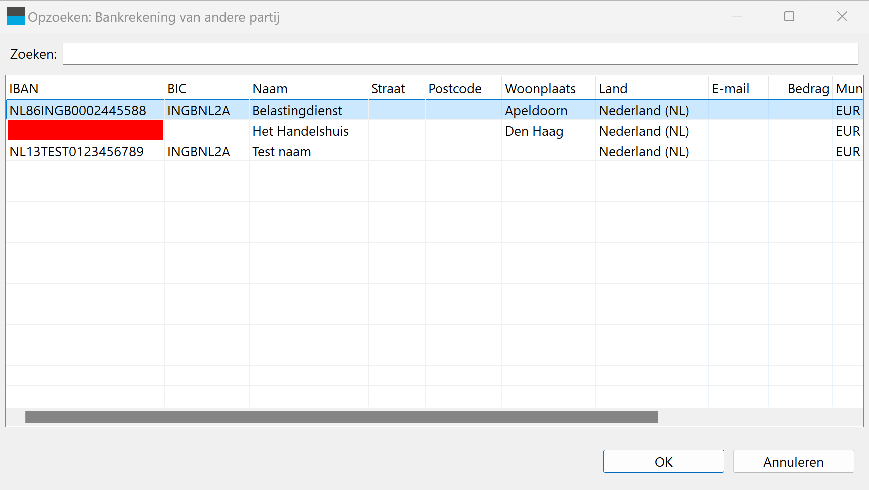The height and width of the screenshot is (490, 869).
Task: Maximize the Opzoeken dialog window
Action: click(789, 17)
